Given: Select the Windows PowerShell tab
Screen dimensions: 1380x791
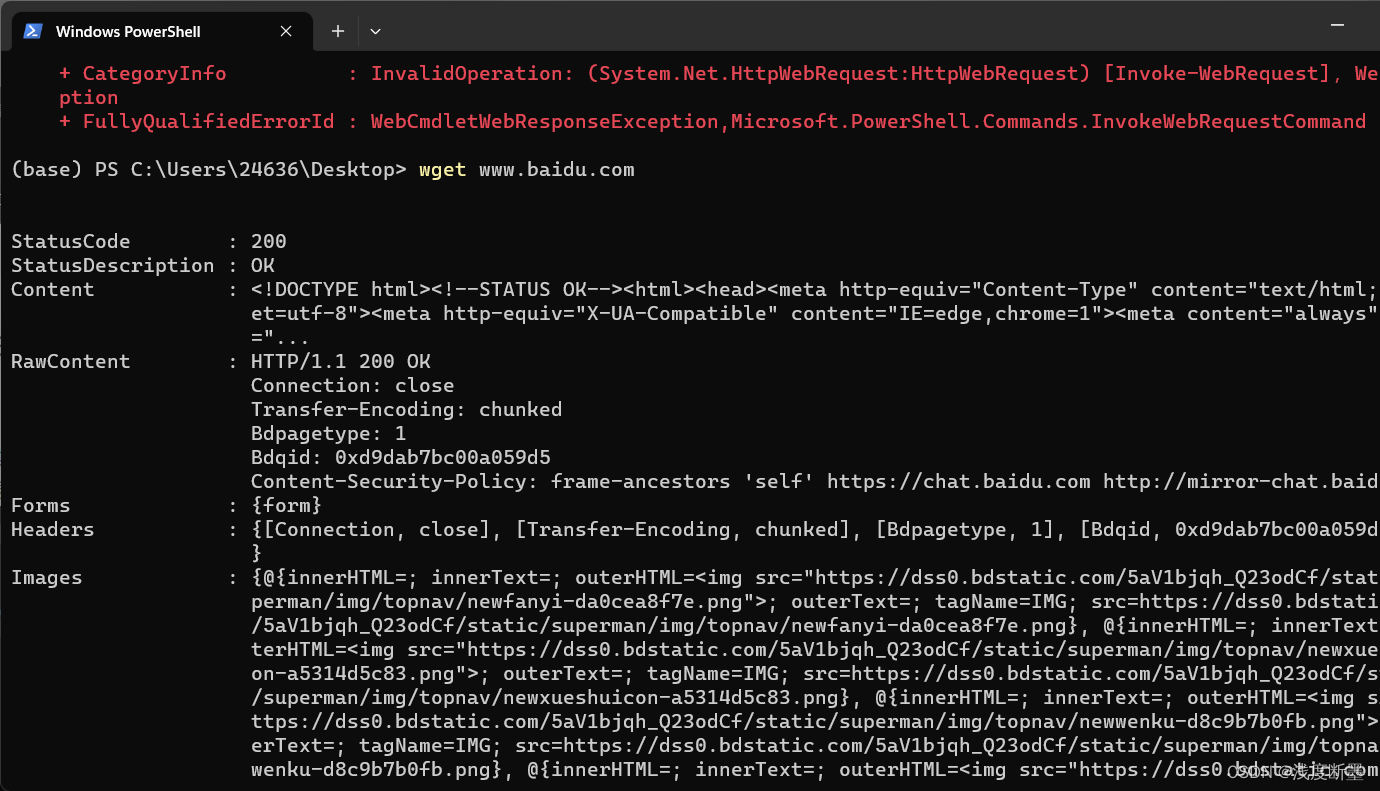Looking at the screenshot, I should tap(161, 31).
